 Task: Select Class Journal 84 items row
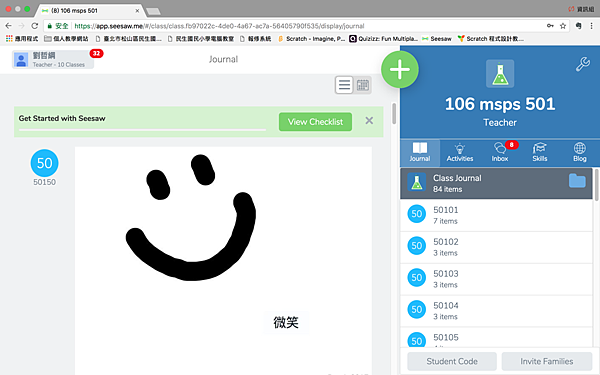(x=496, y=183)
